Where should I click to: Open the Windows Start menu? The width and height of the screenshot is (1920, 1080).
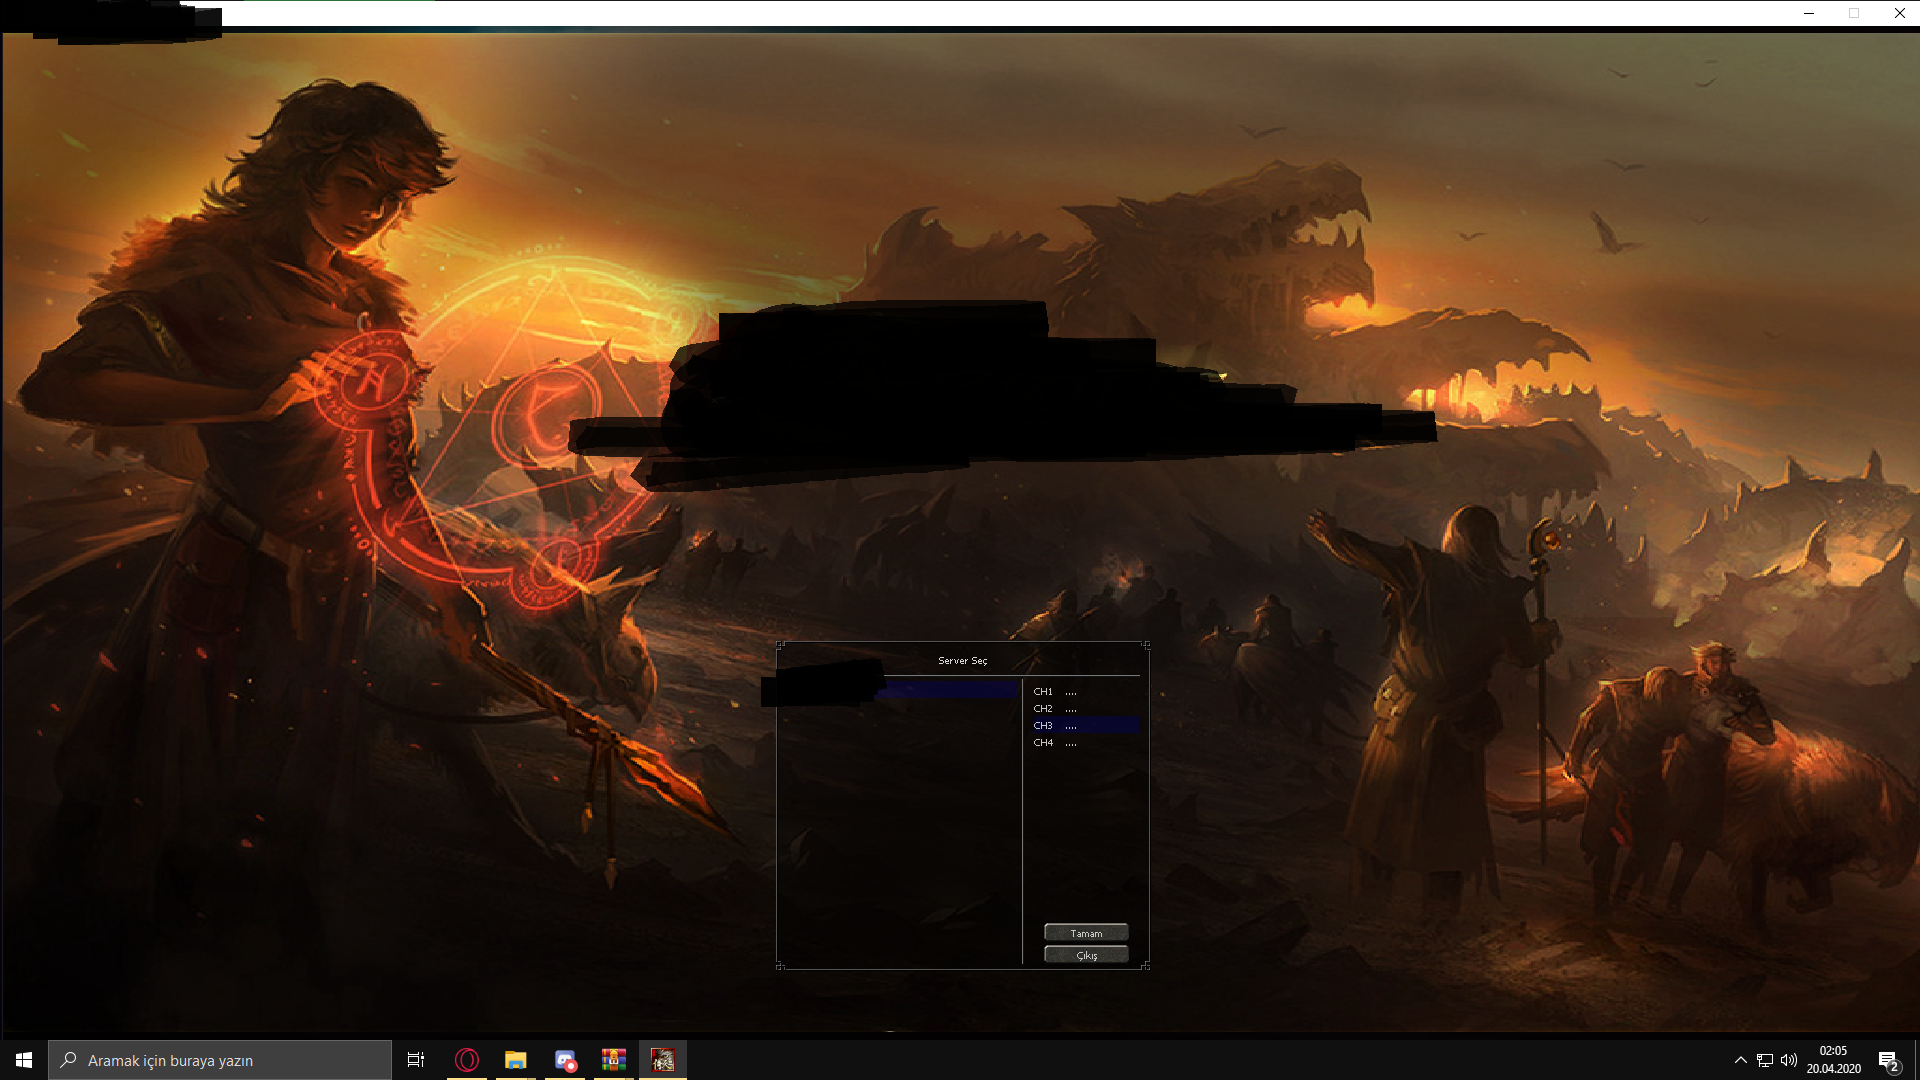[x=24, y=1060]
